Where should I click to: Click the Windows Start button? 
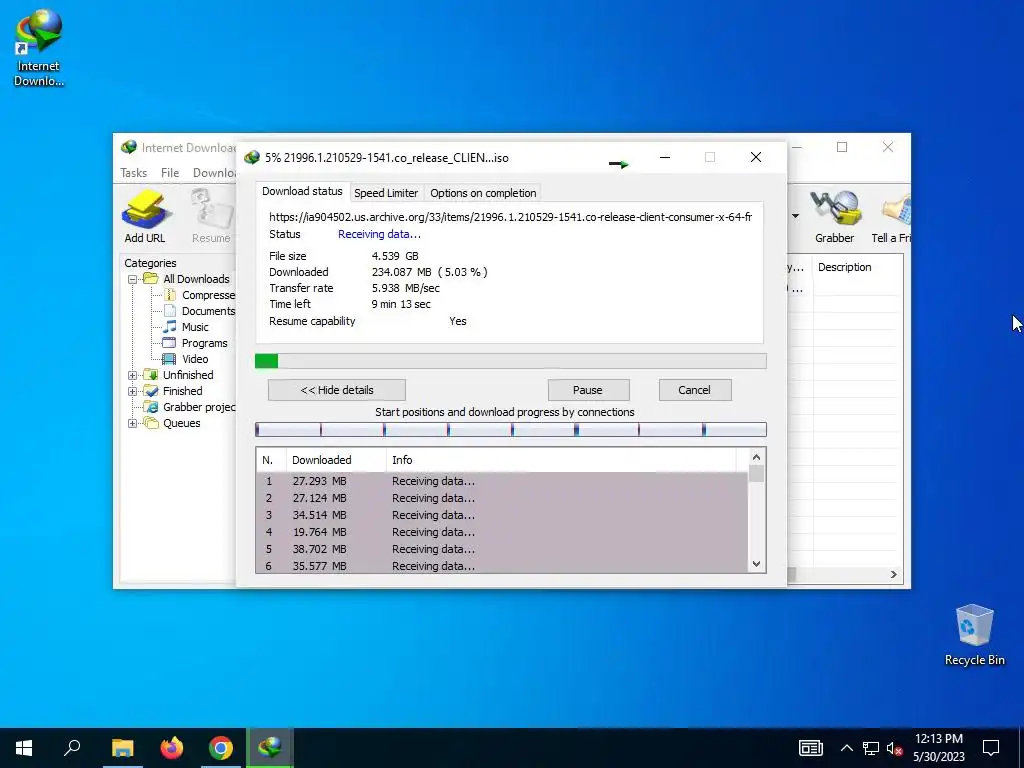click(x=24, y=748)
